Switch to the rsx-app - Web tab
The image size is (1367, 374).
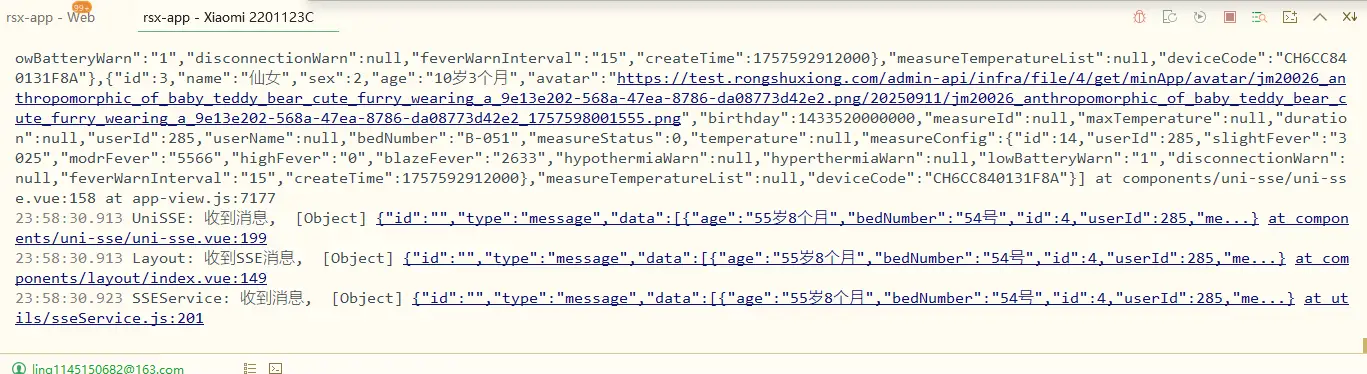tap(50, 17)
